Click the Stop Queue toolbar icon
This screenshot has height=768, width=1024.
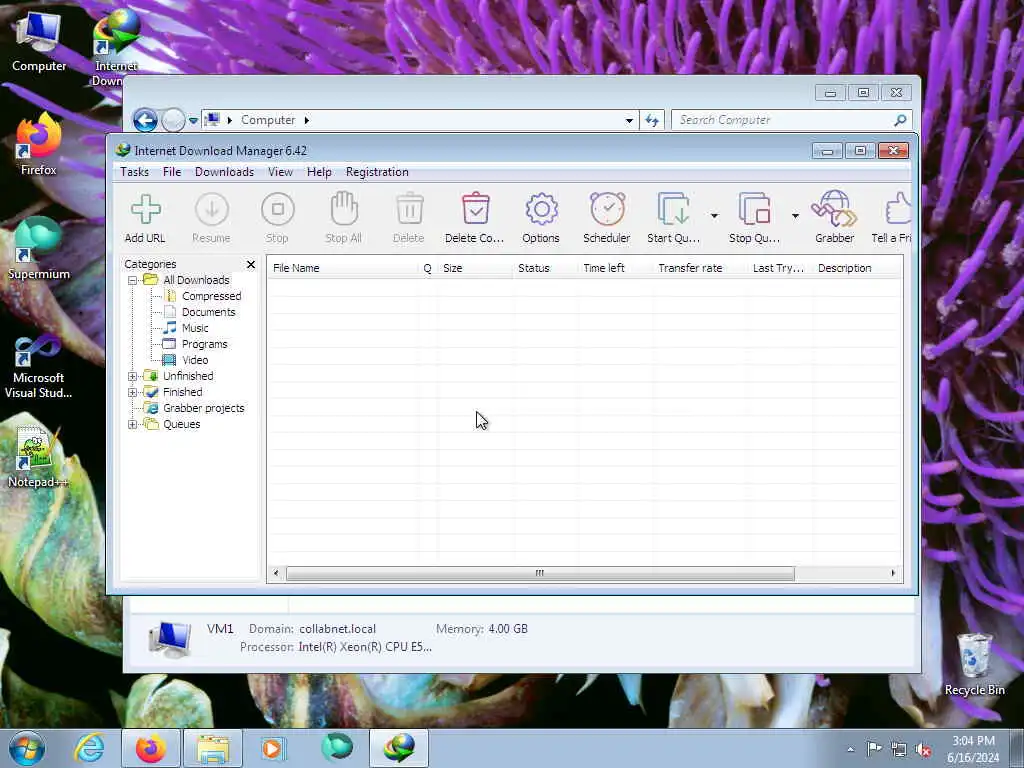pos(754,218)
